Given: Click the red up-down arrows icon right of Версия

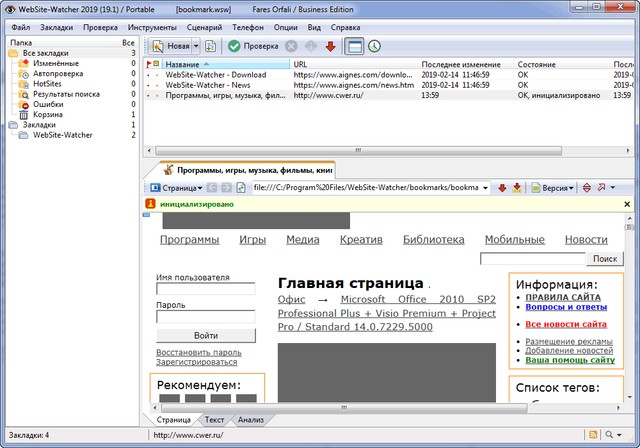Looking at the screenshot, I should pos(586,187).
